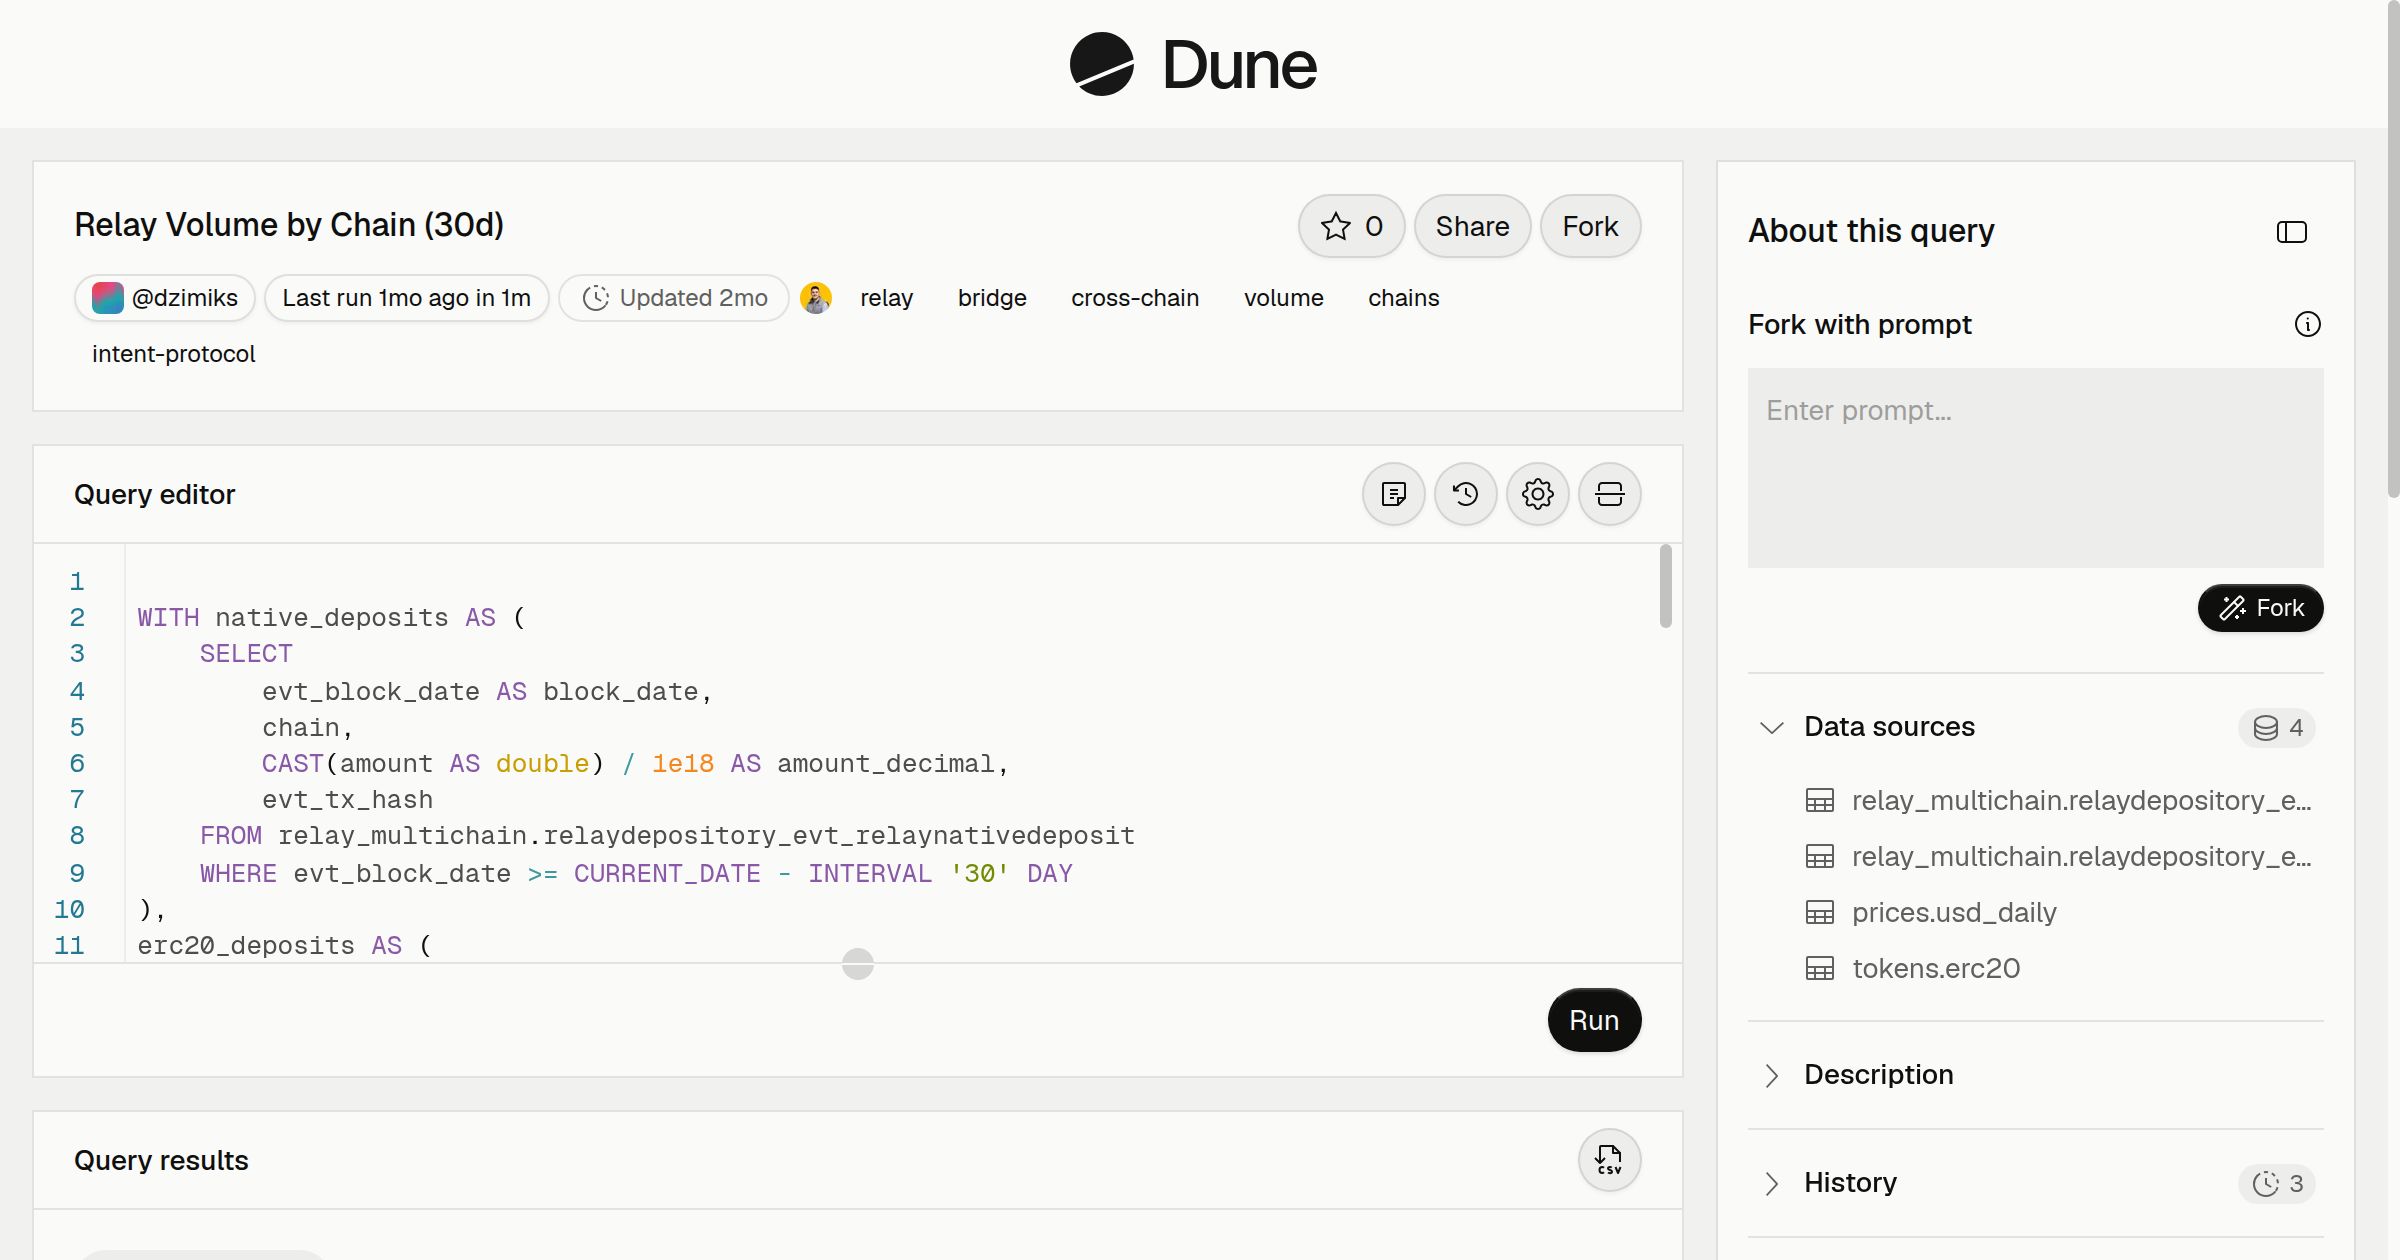This screenshot has height=1260, width=2400.
Task: Click the Share button
Action: point(1472,226)
